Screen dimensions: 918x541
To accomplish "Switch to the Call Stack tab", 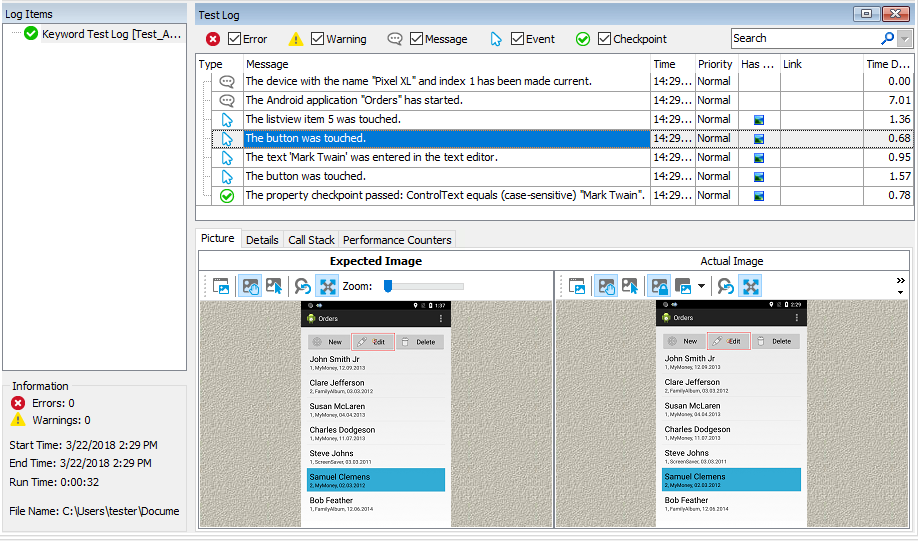I will 311,240.
